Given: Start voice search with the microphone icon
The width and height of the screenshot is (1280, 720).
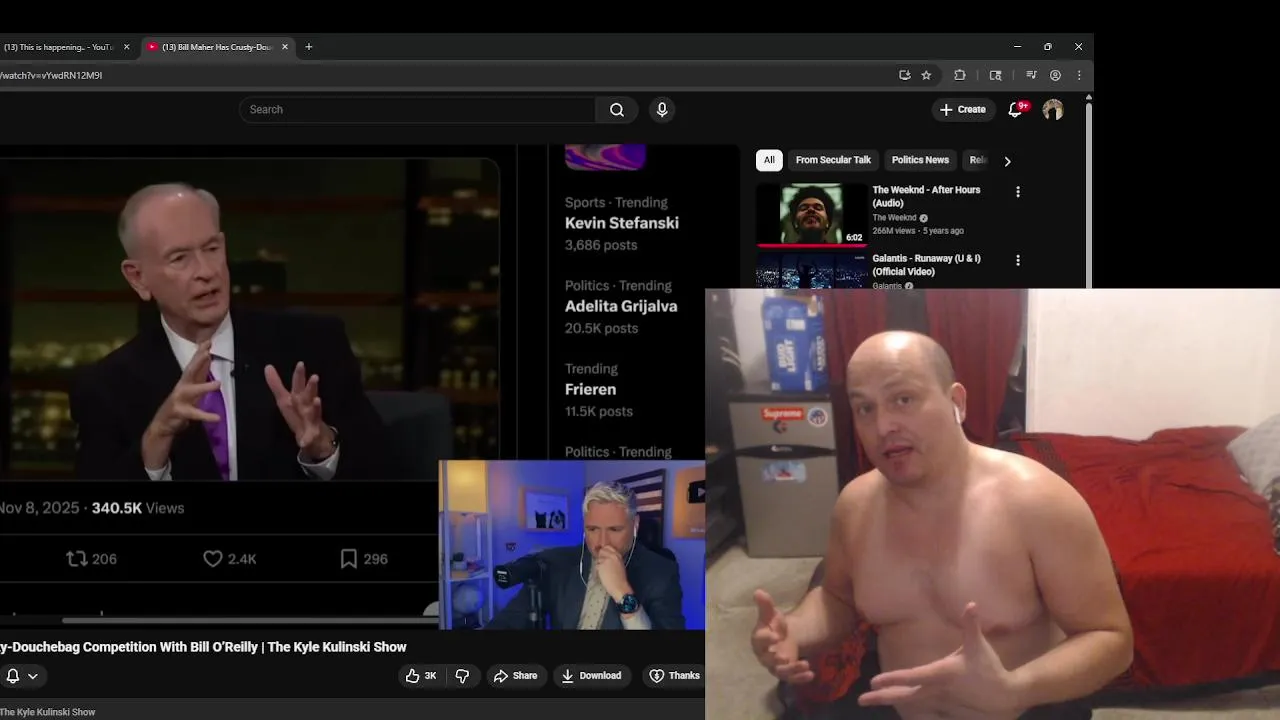Looking at the screenshot, I should 662,110.
